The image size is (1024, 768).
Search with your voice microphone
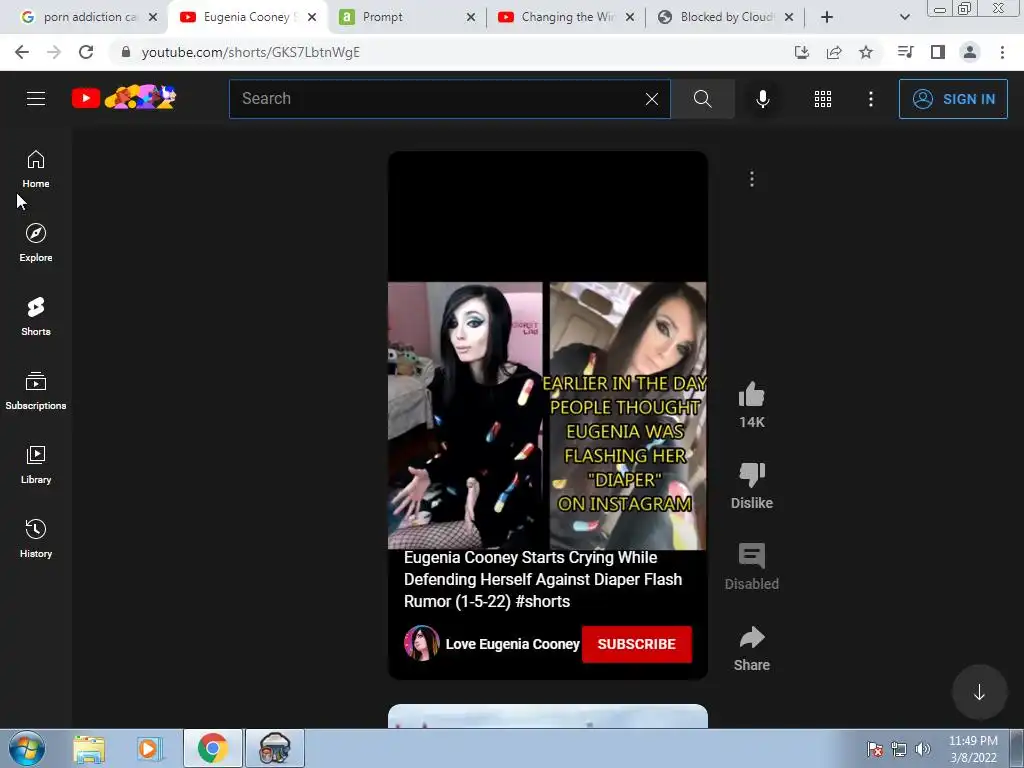coord(763,99)
